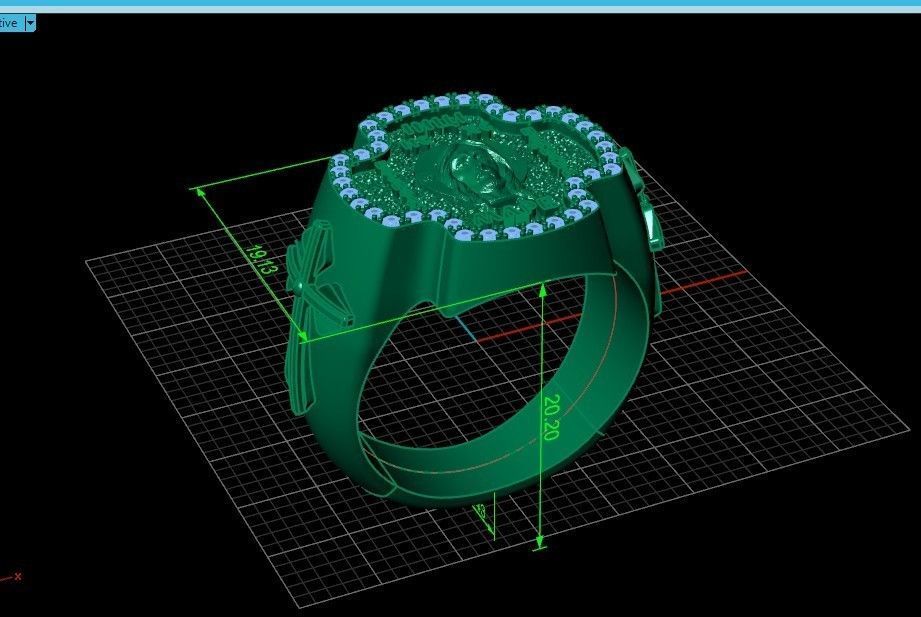Select the 19.13 width dimension text
Viewport: 921px width, 617px height.
261,260
